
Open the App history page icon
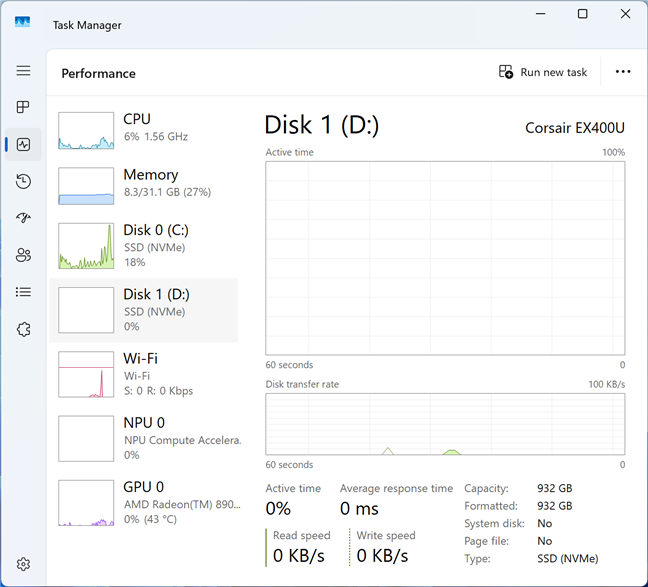coord(23,181)
